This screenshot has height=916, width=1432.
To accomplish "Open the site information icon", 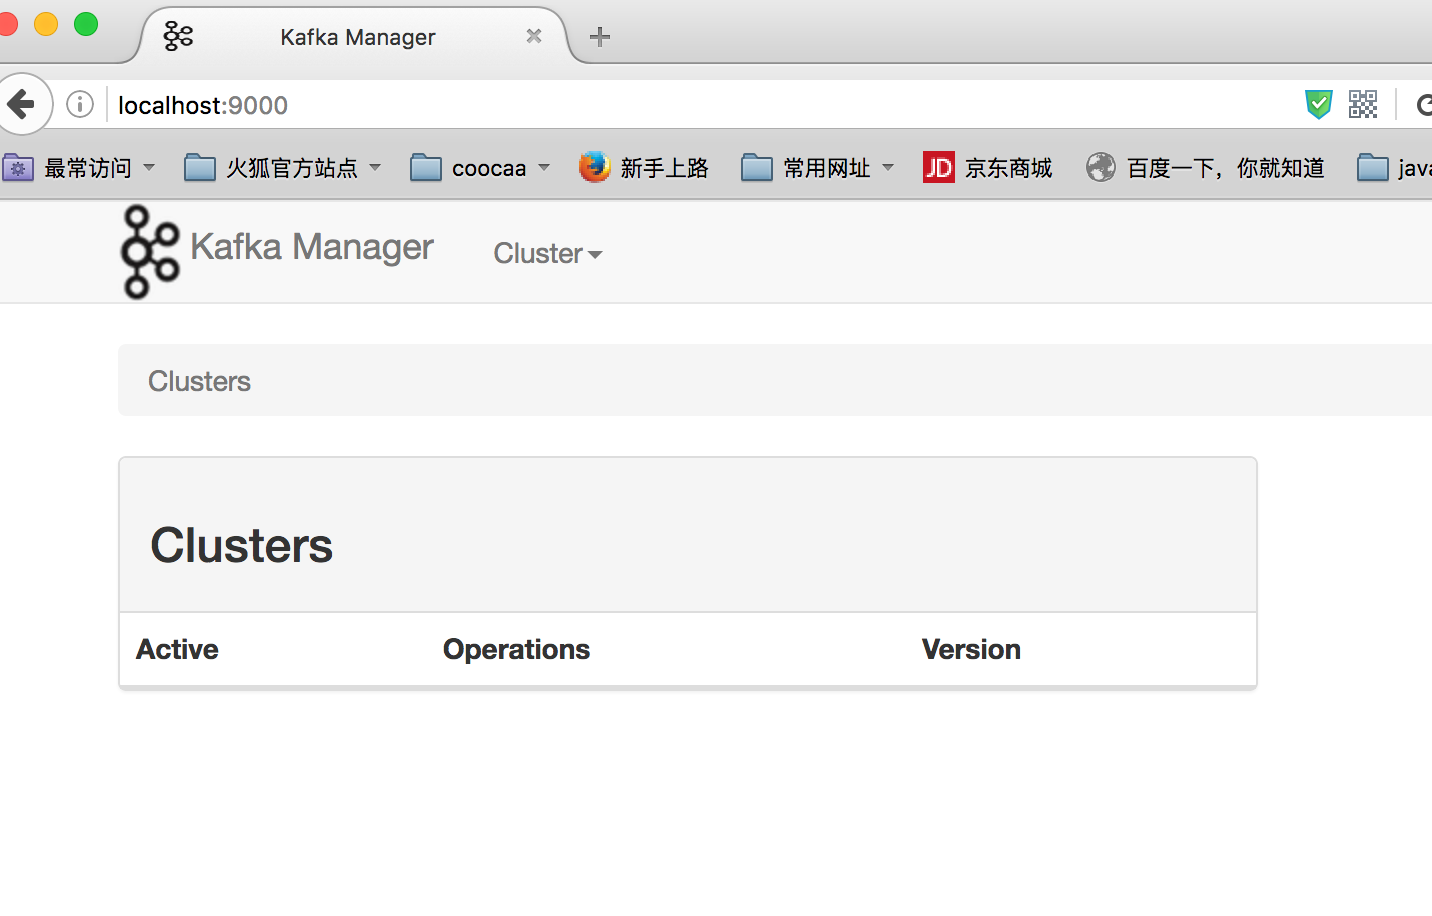I will click(x=80, y=104).
